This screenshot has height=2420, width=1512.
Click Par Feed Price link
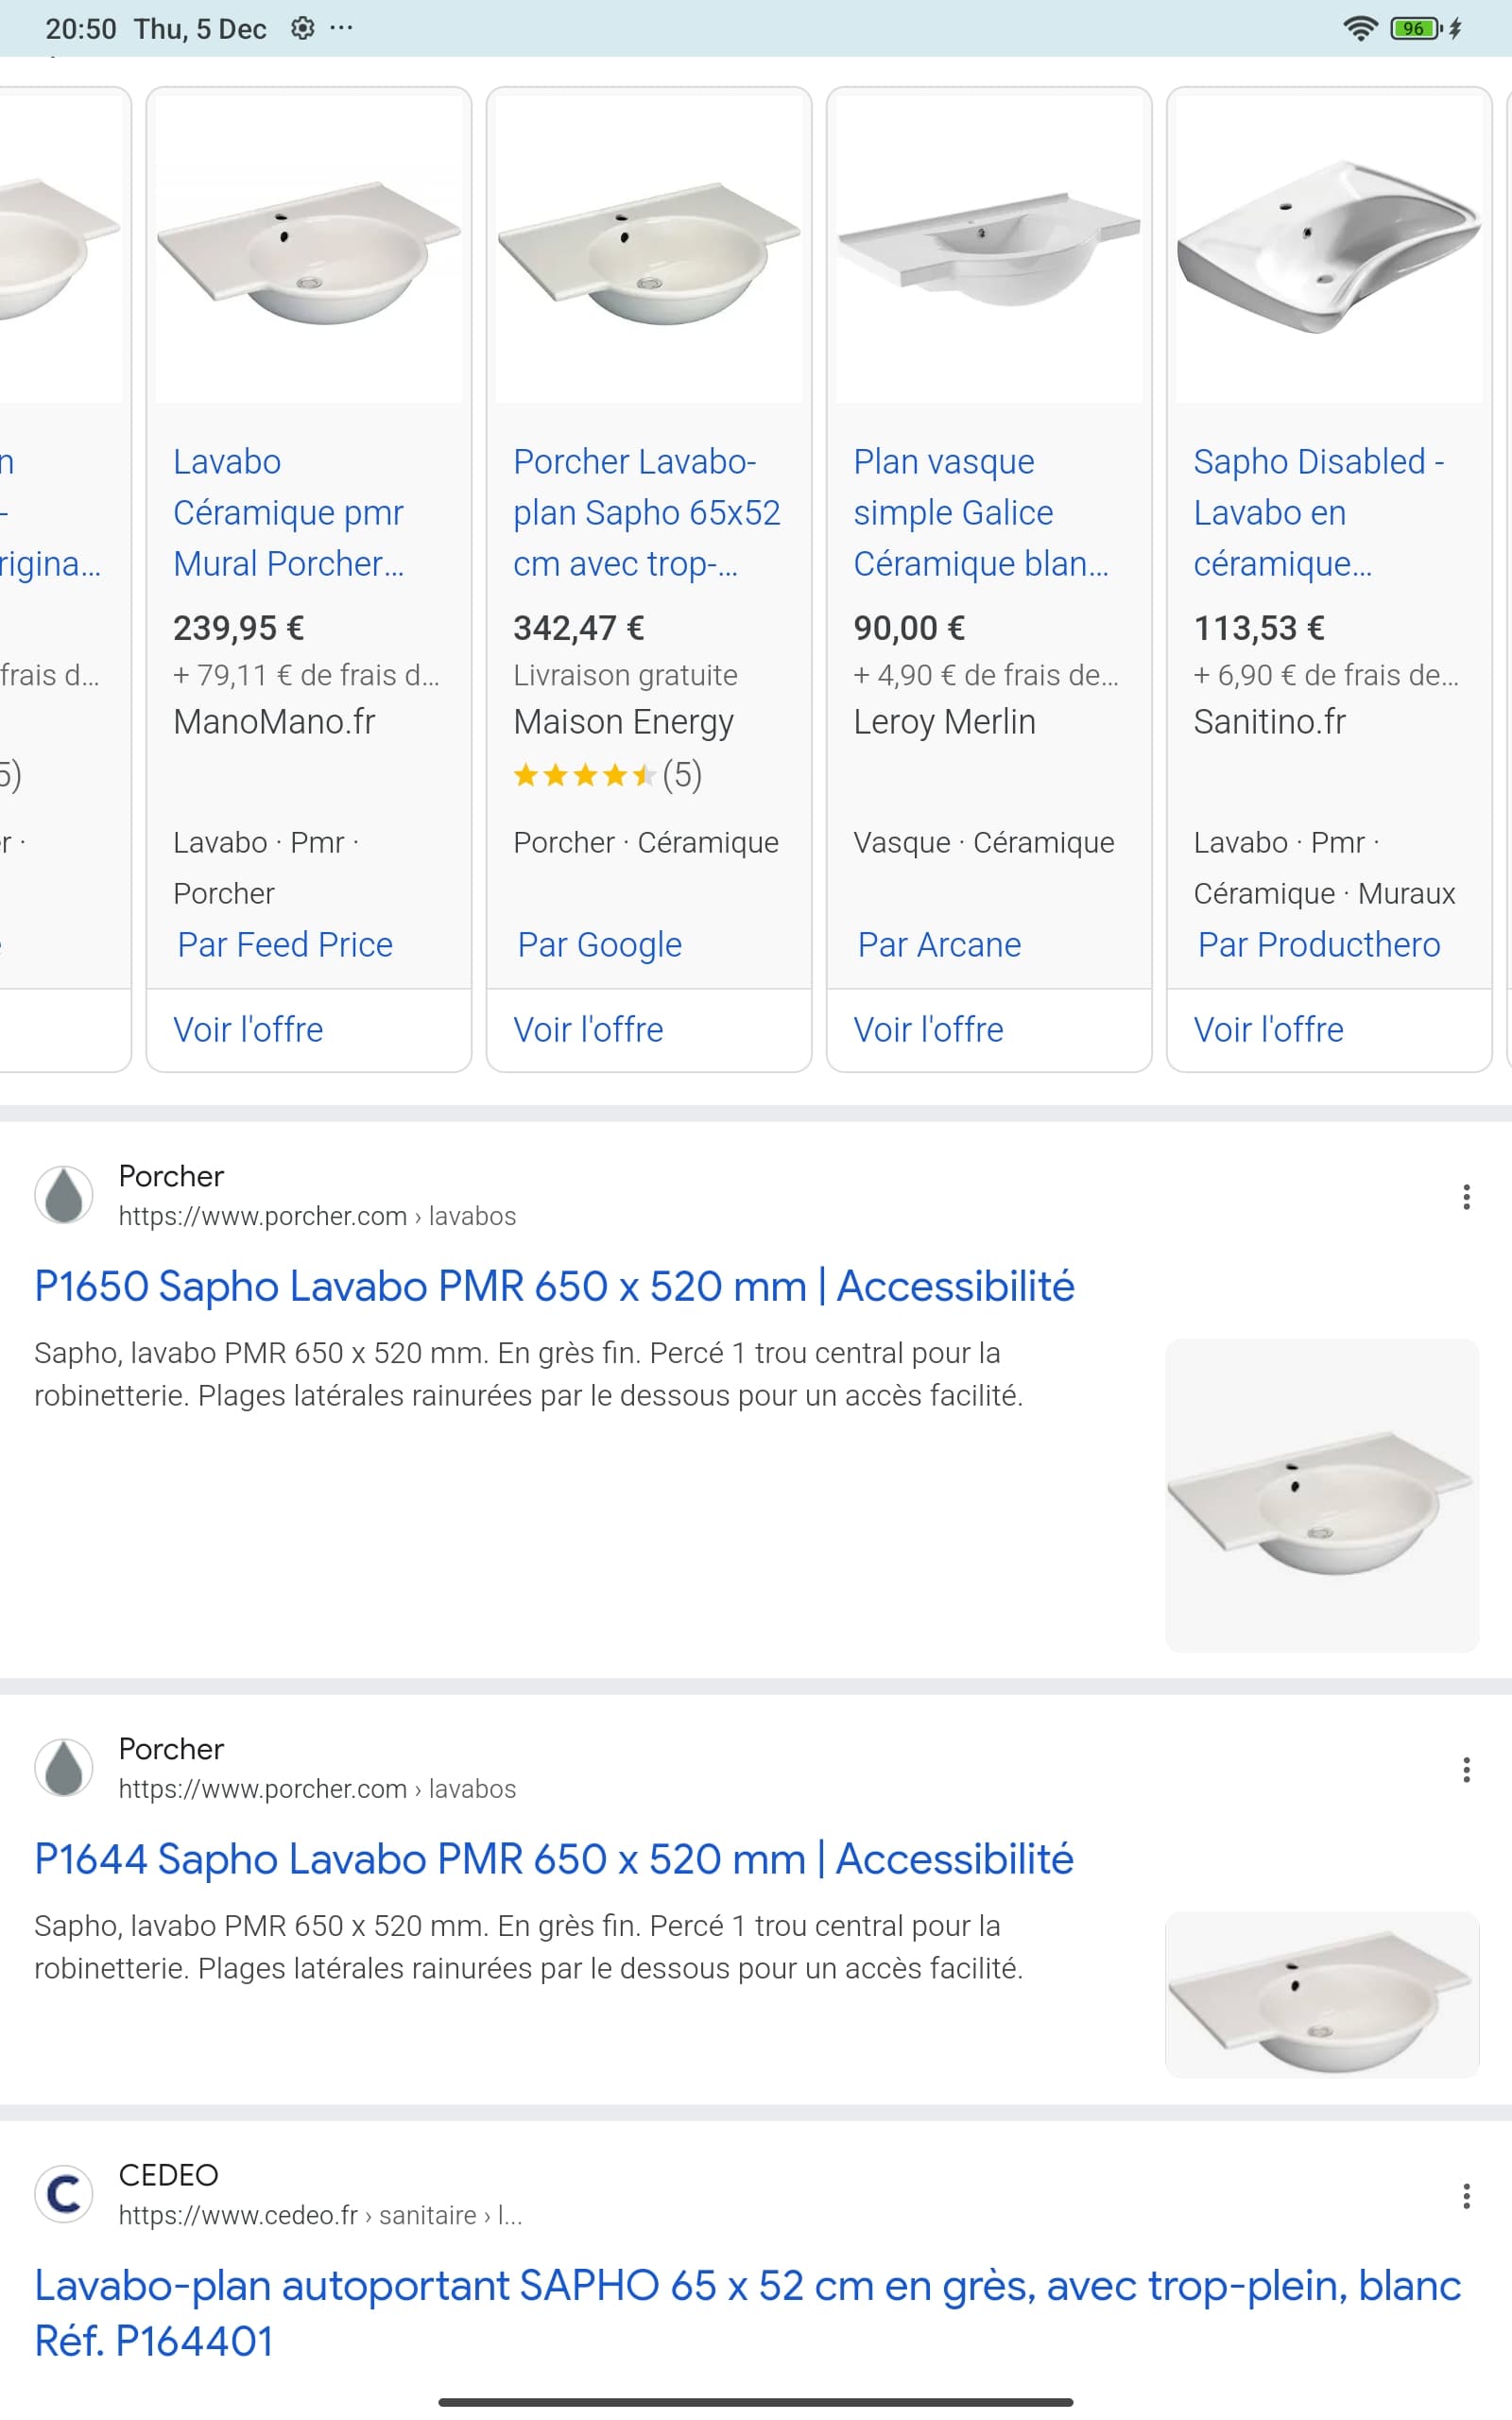(x=285, y=944)
